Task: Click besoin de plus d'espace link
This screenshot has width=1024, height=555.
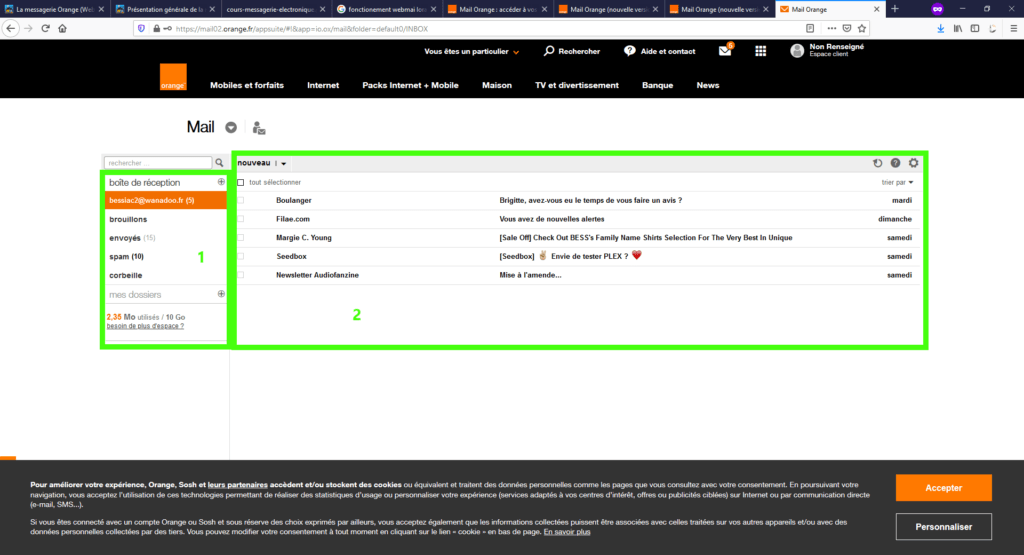Action: (145, 326)
